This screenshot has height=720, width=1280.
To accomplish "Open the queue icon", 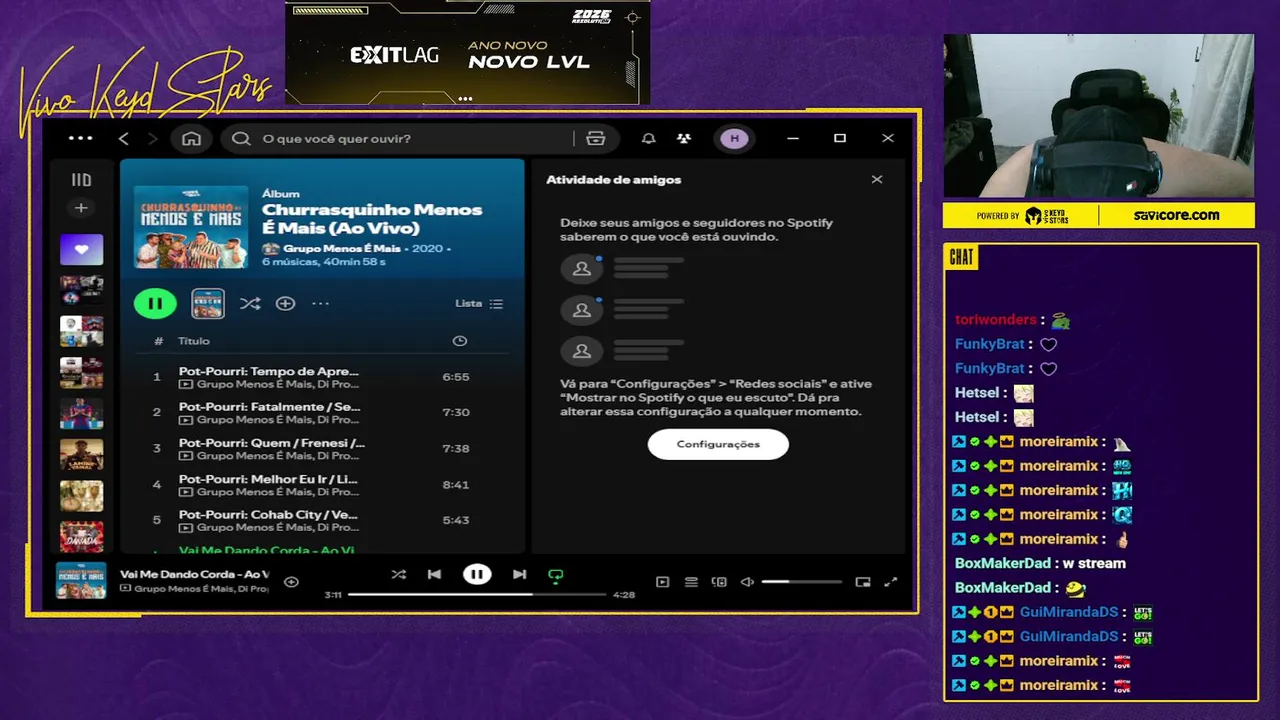I will pos(691,582).
